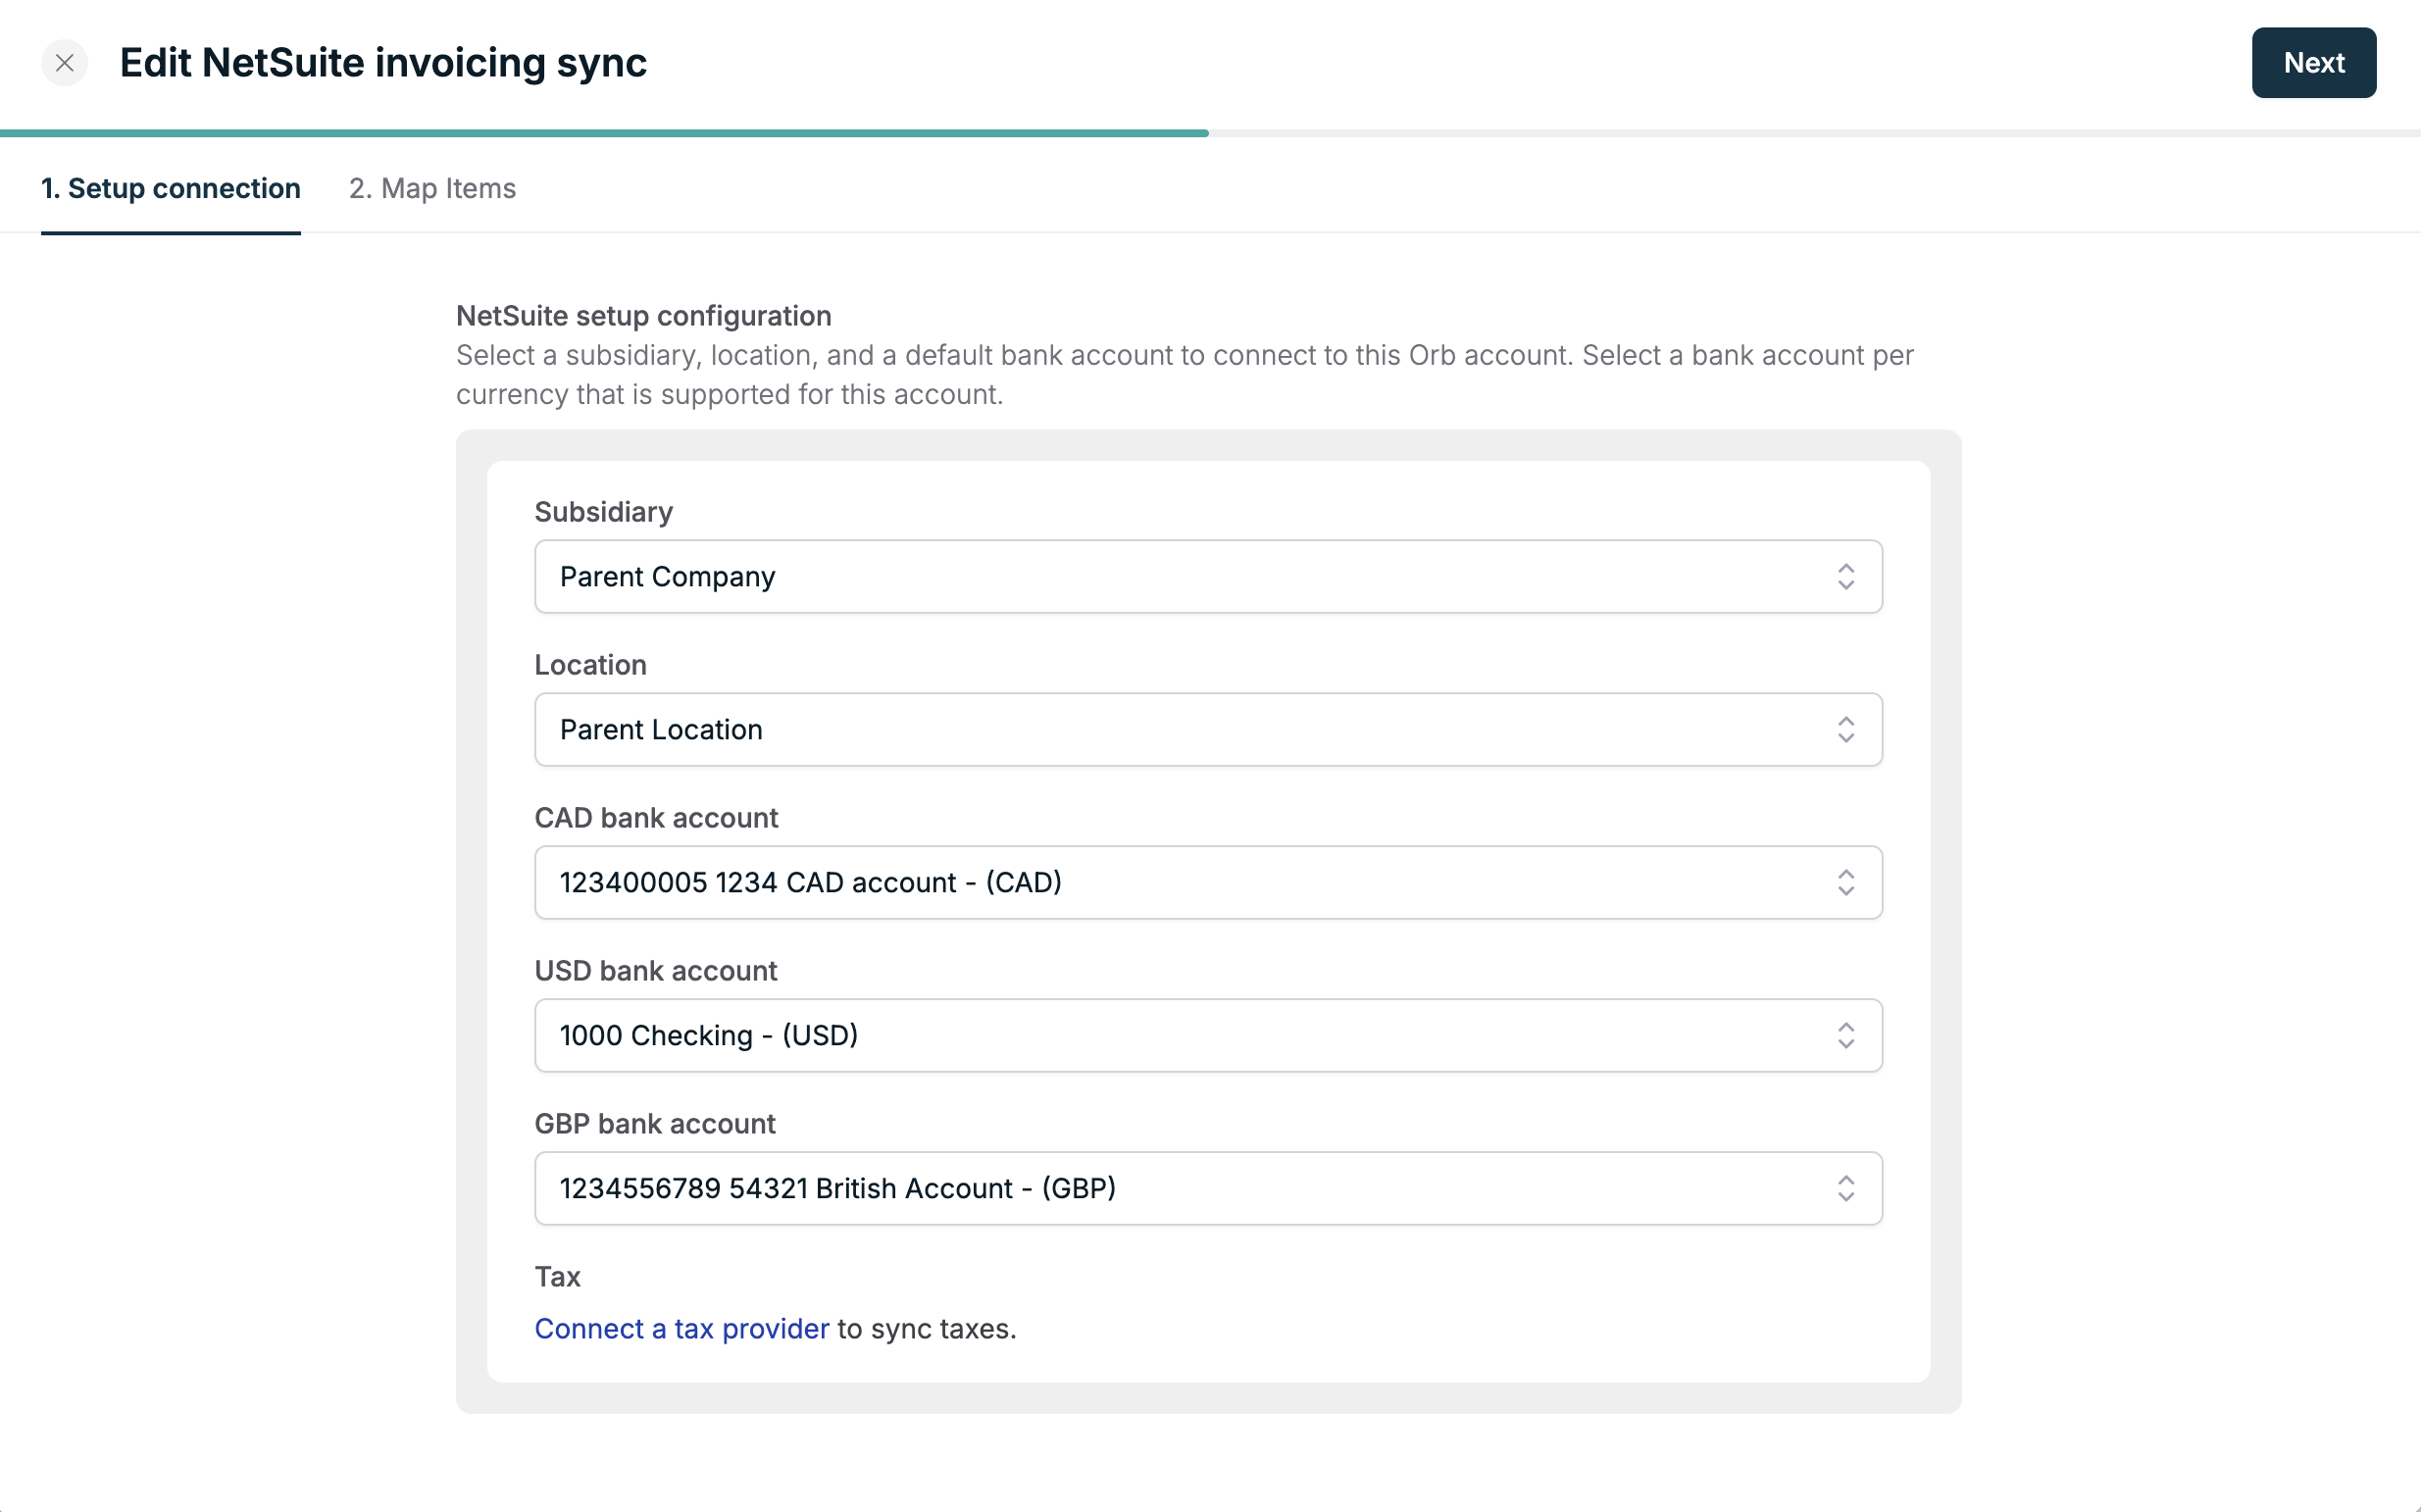This screenshot has width=2421, height=1512.
Task: Click the chevron icon in Subsidiary field
Action: pyautogui.click(x=1845, y=577)
